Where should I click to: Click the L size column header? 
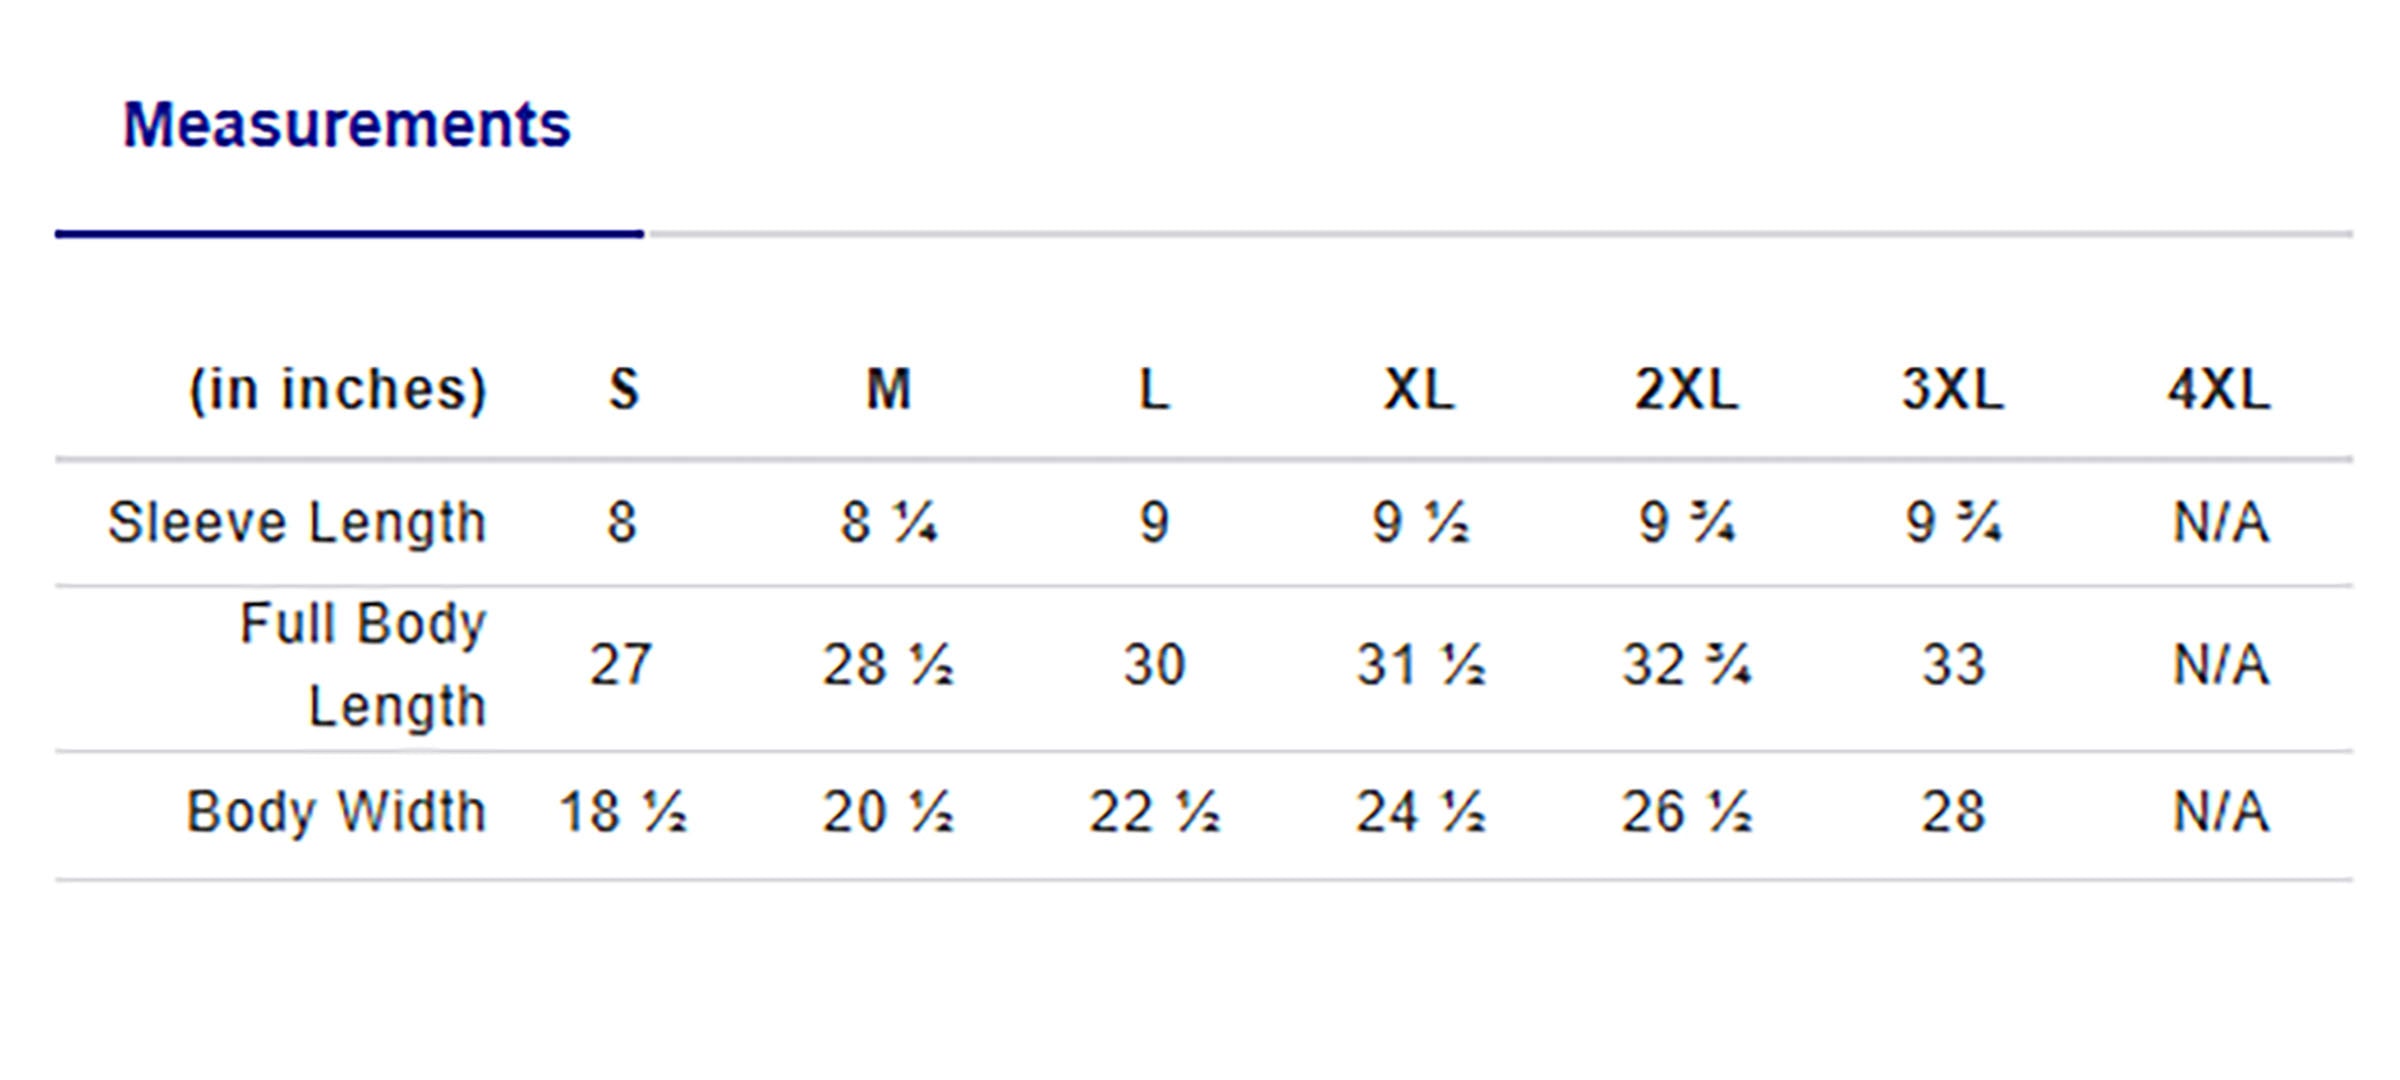point(1154,389)
